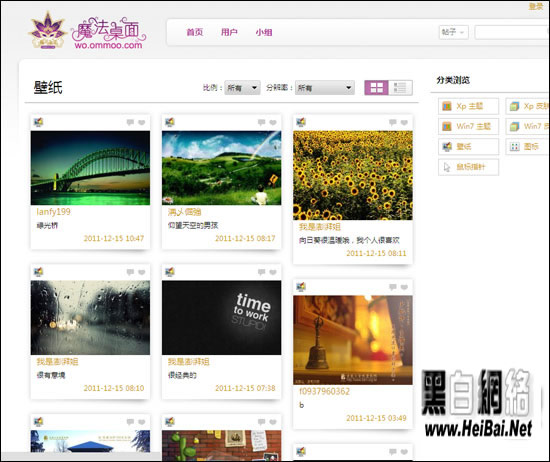550x462 pixels.
Task: Click username under the sunflower wallpaper
Action: pos(320,227)
